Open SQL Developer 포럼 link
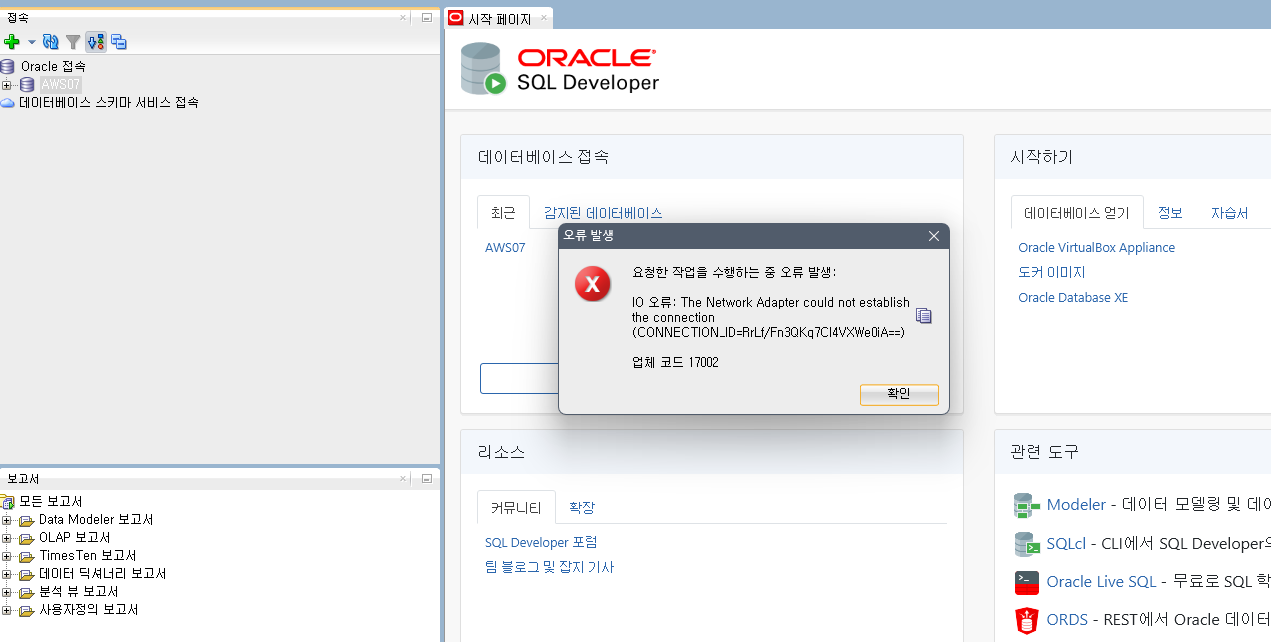Viewport: 1271px width, 642px height. 541,542
